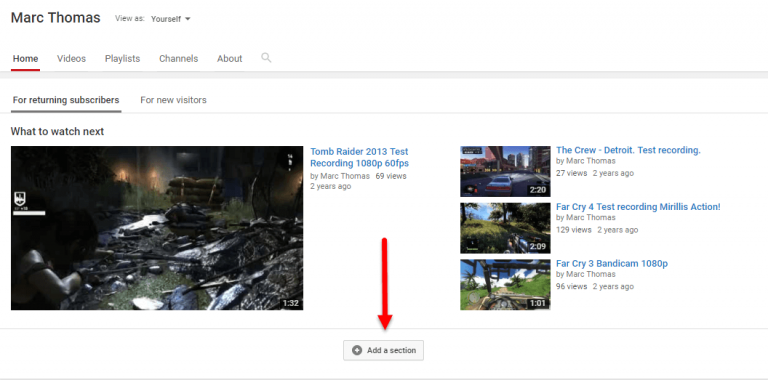Open the View as Yourself dropdown
Image resolution: width=768 pixels, height=380 pixels.
pyautogui.click(x=170, y=19)
